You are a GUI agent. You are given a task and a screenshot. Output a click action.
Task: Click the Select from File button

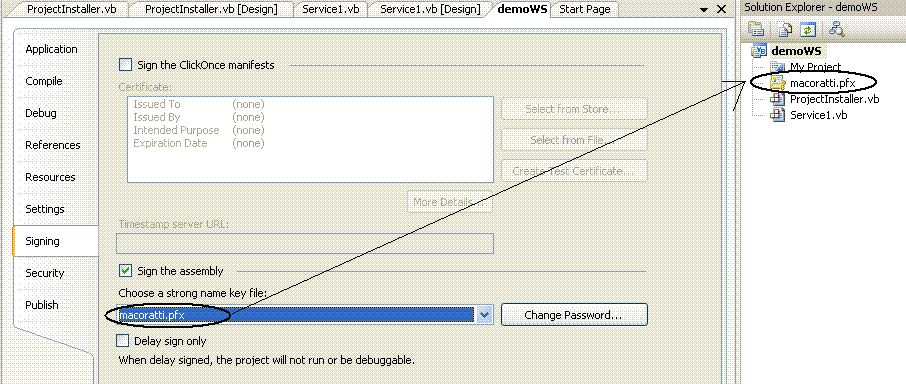tap(574, 140)
